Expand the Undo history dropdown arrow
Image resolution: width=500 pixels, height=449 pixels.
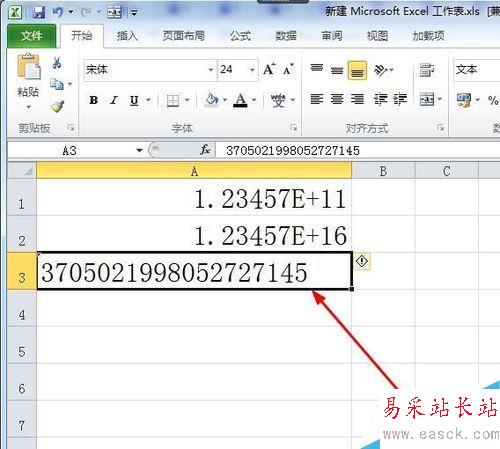(x=71, y=12)
